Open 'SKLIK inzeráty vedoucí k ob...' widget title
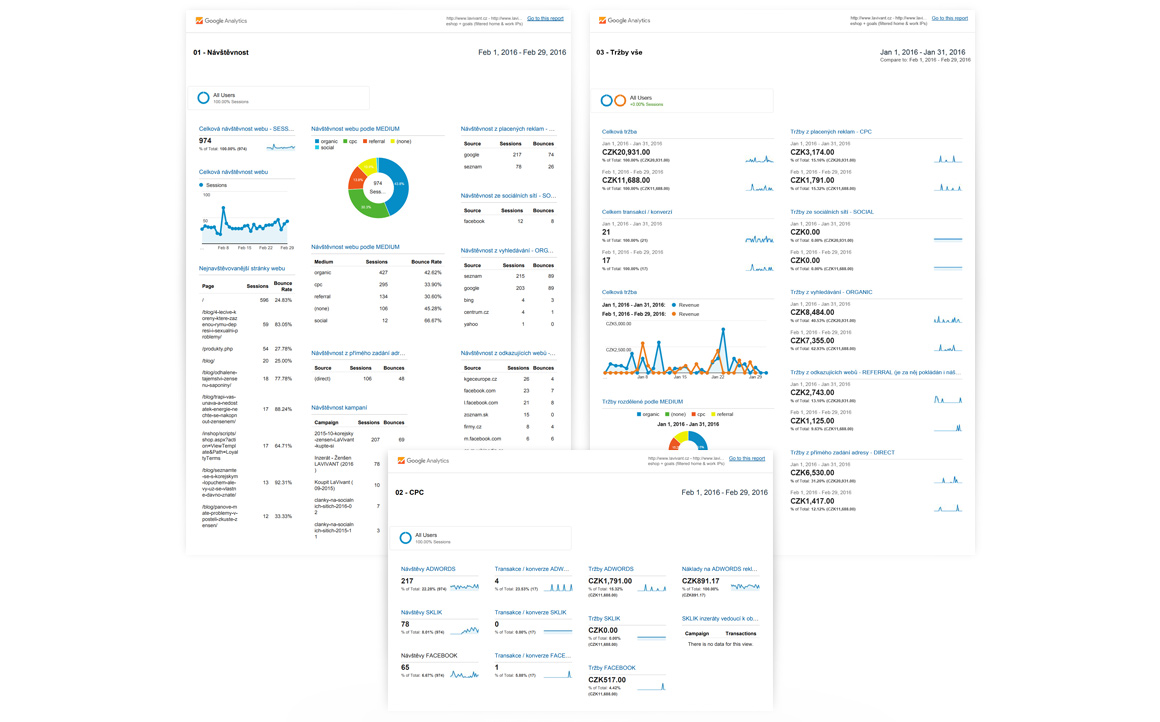1160x722 pixels. click(720, 618)
